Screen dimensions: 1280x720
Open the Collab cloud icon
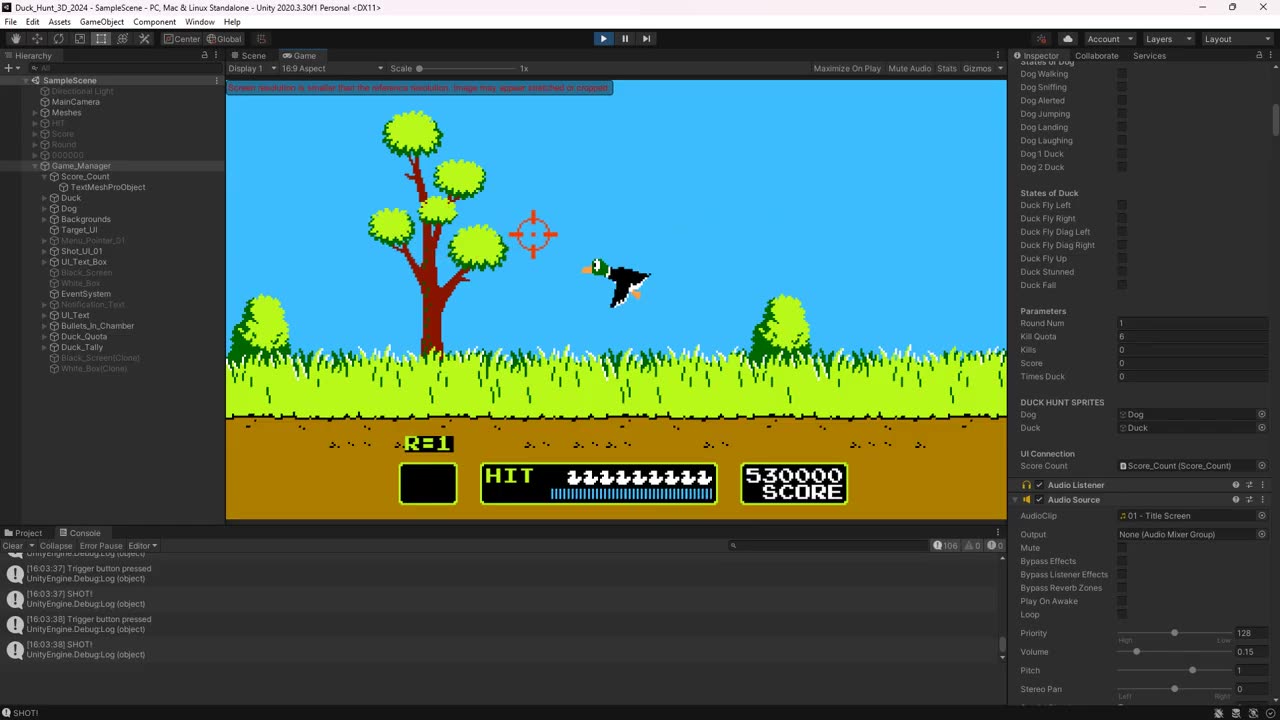(1067, 39)
